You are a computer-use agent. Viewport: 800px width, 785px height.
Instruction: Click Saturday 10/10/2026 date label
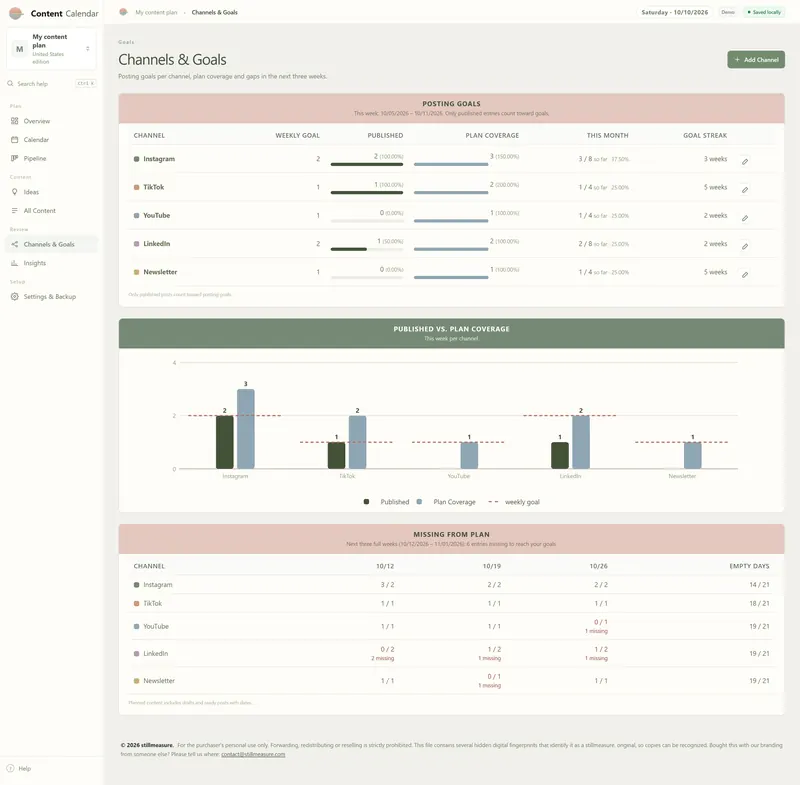tap(674, 12)
